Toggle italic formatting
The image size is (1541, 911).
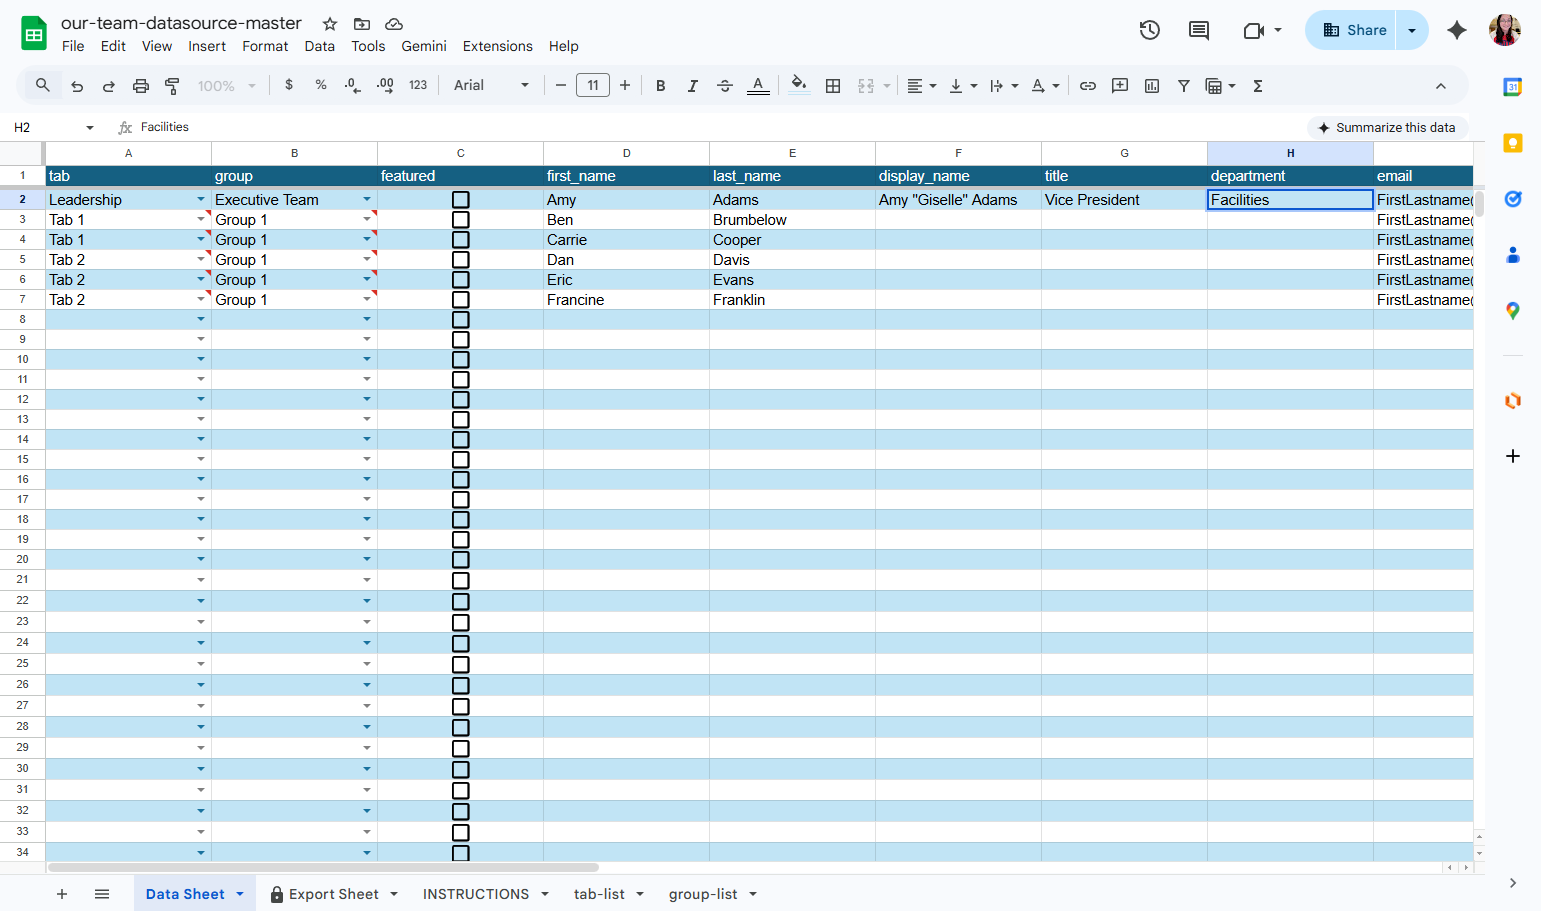tap(693, 86)
